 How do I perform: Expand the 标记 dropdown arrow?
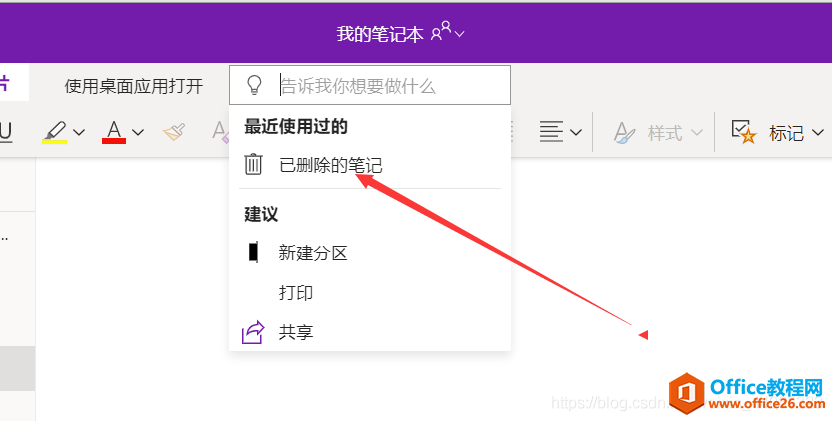[818, 132]
